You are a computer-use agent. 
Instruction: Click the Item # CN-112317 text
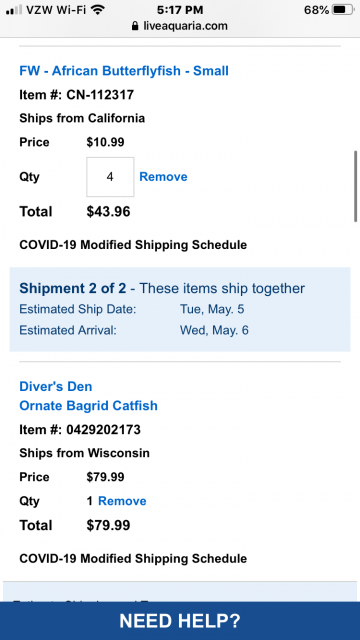point(77,95)
